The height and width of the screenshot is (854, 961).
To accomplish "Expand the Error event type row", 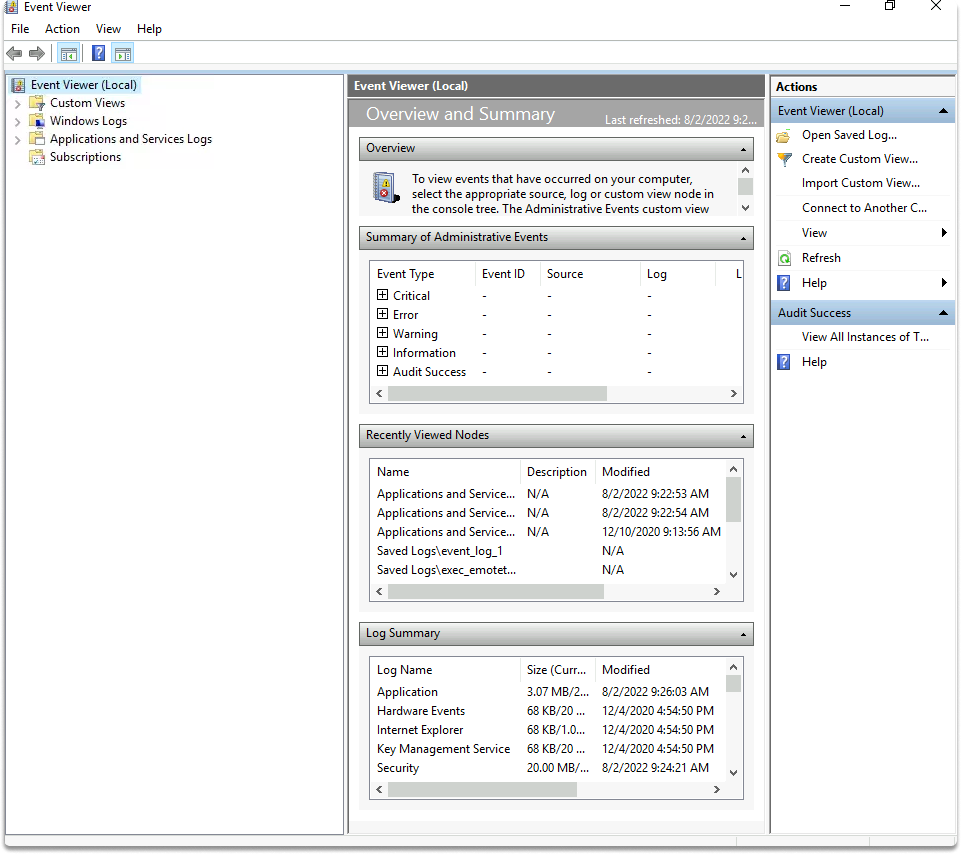I will click(382, 314).
